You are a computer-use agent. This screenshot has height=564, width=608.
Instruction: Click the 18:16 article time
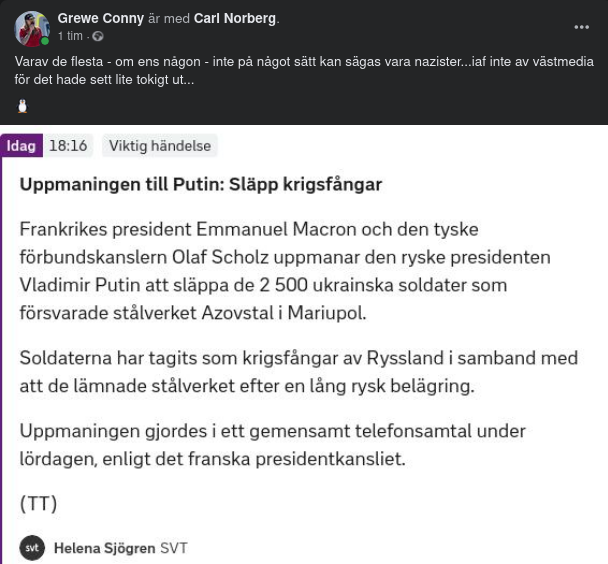coord(68,146)
